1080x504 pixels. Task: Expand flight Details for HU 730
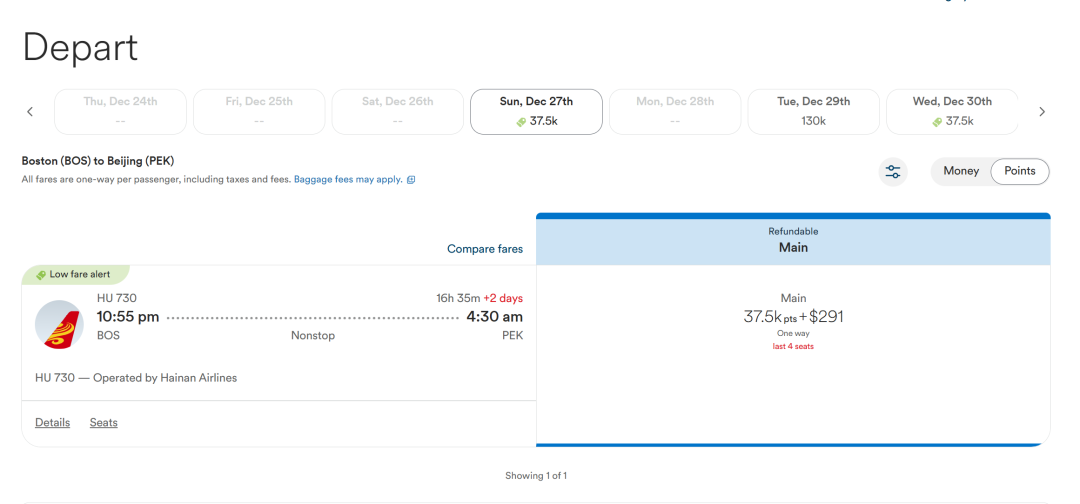pos(52,423)
